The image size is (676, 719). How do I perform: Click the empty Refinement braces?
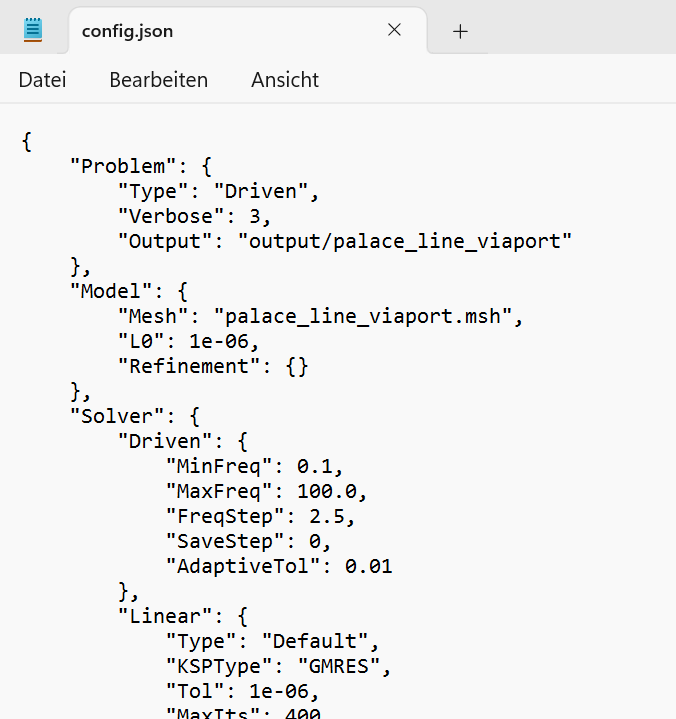click(x=297, y=366)
